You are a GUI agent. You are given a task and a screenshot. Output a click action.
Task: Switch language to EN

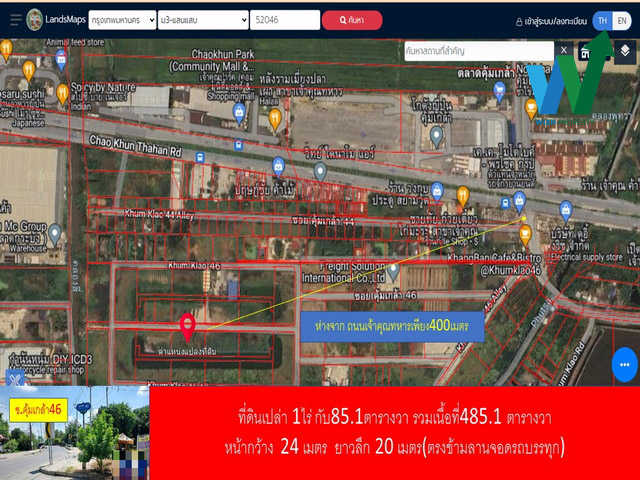[x=623, y=20]
